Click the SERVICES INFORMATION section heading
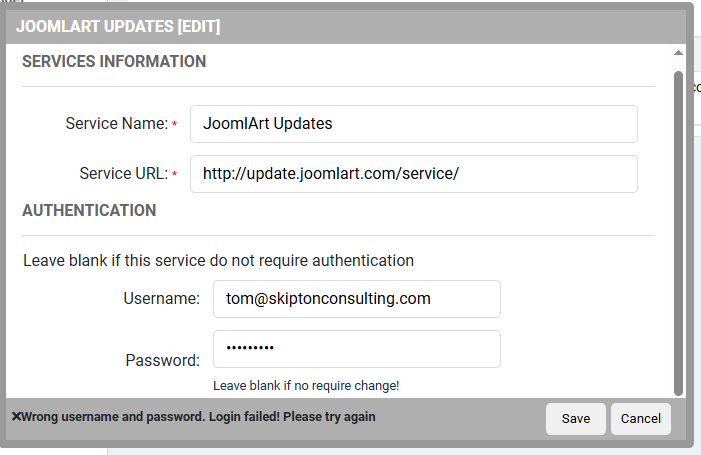The image size is (701, 455). click(x=114, y=62)
